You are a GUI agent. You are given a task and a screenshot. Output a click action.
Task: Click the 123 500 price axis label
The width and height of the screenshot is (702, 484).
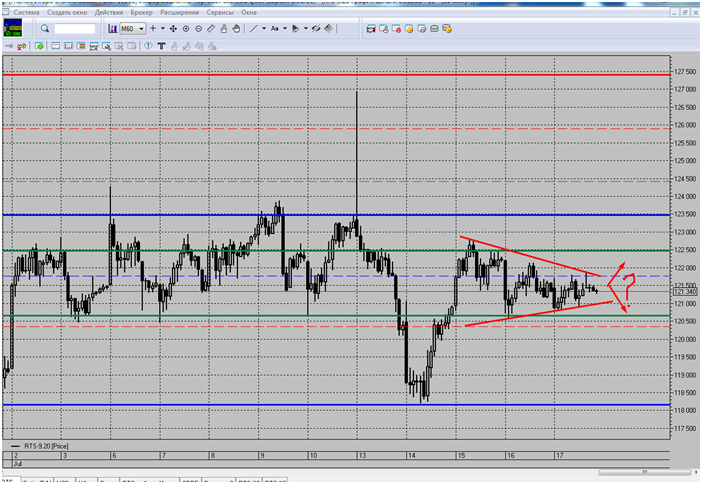(685, 214)
